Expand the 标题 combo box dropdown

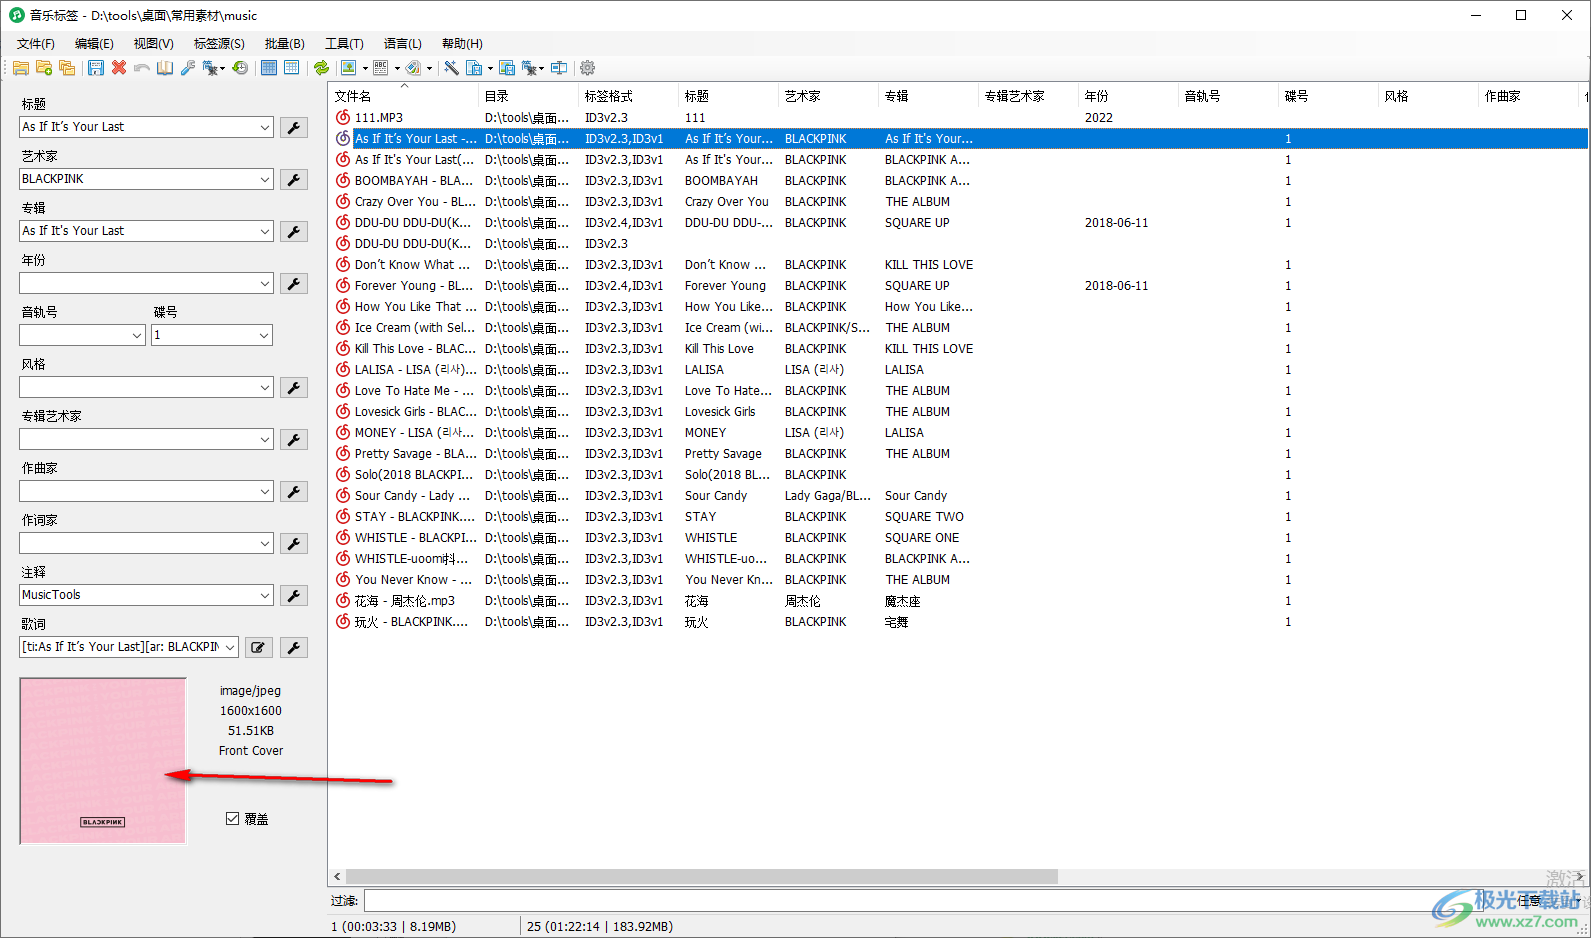click(265, 127)
